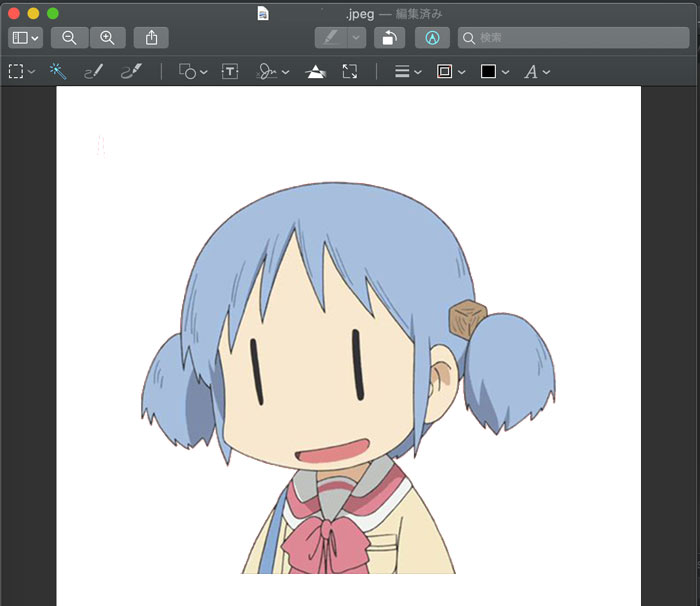Open the Share menu button

(x=151, y=38)
